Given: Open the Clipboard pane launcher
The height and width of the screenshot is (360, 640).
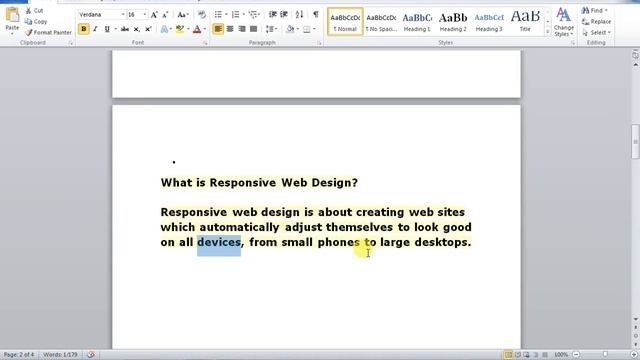Looking at the screenshot, I should (x=71, y=43).
